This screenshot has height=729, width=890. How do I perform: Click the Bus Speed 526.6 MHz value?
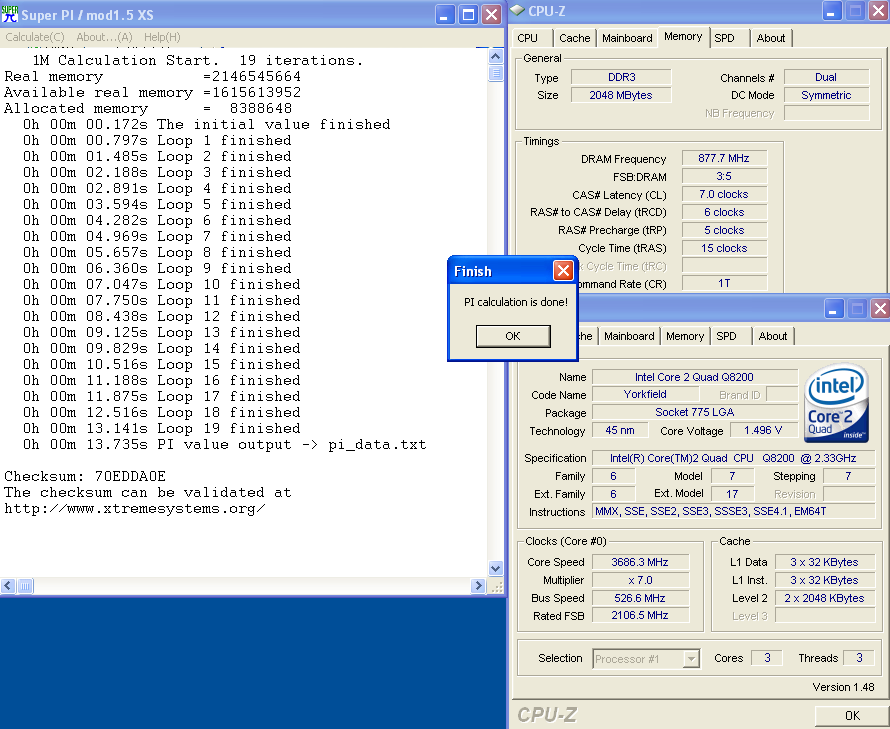(640, 598)
